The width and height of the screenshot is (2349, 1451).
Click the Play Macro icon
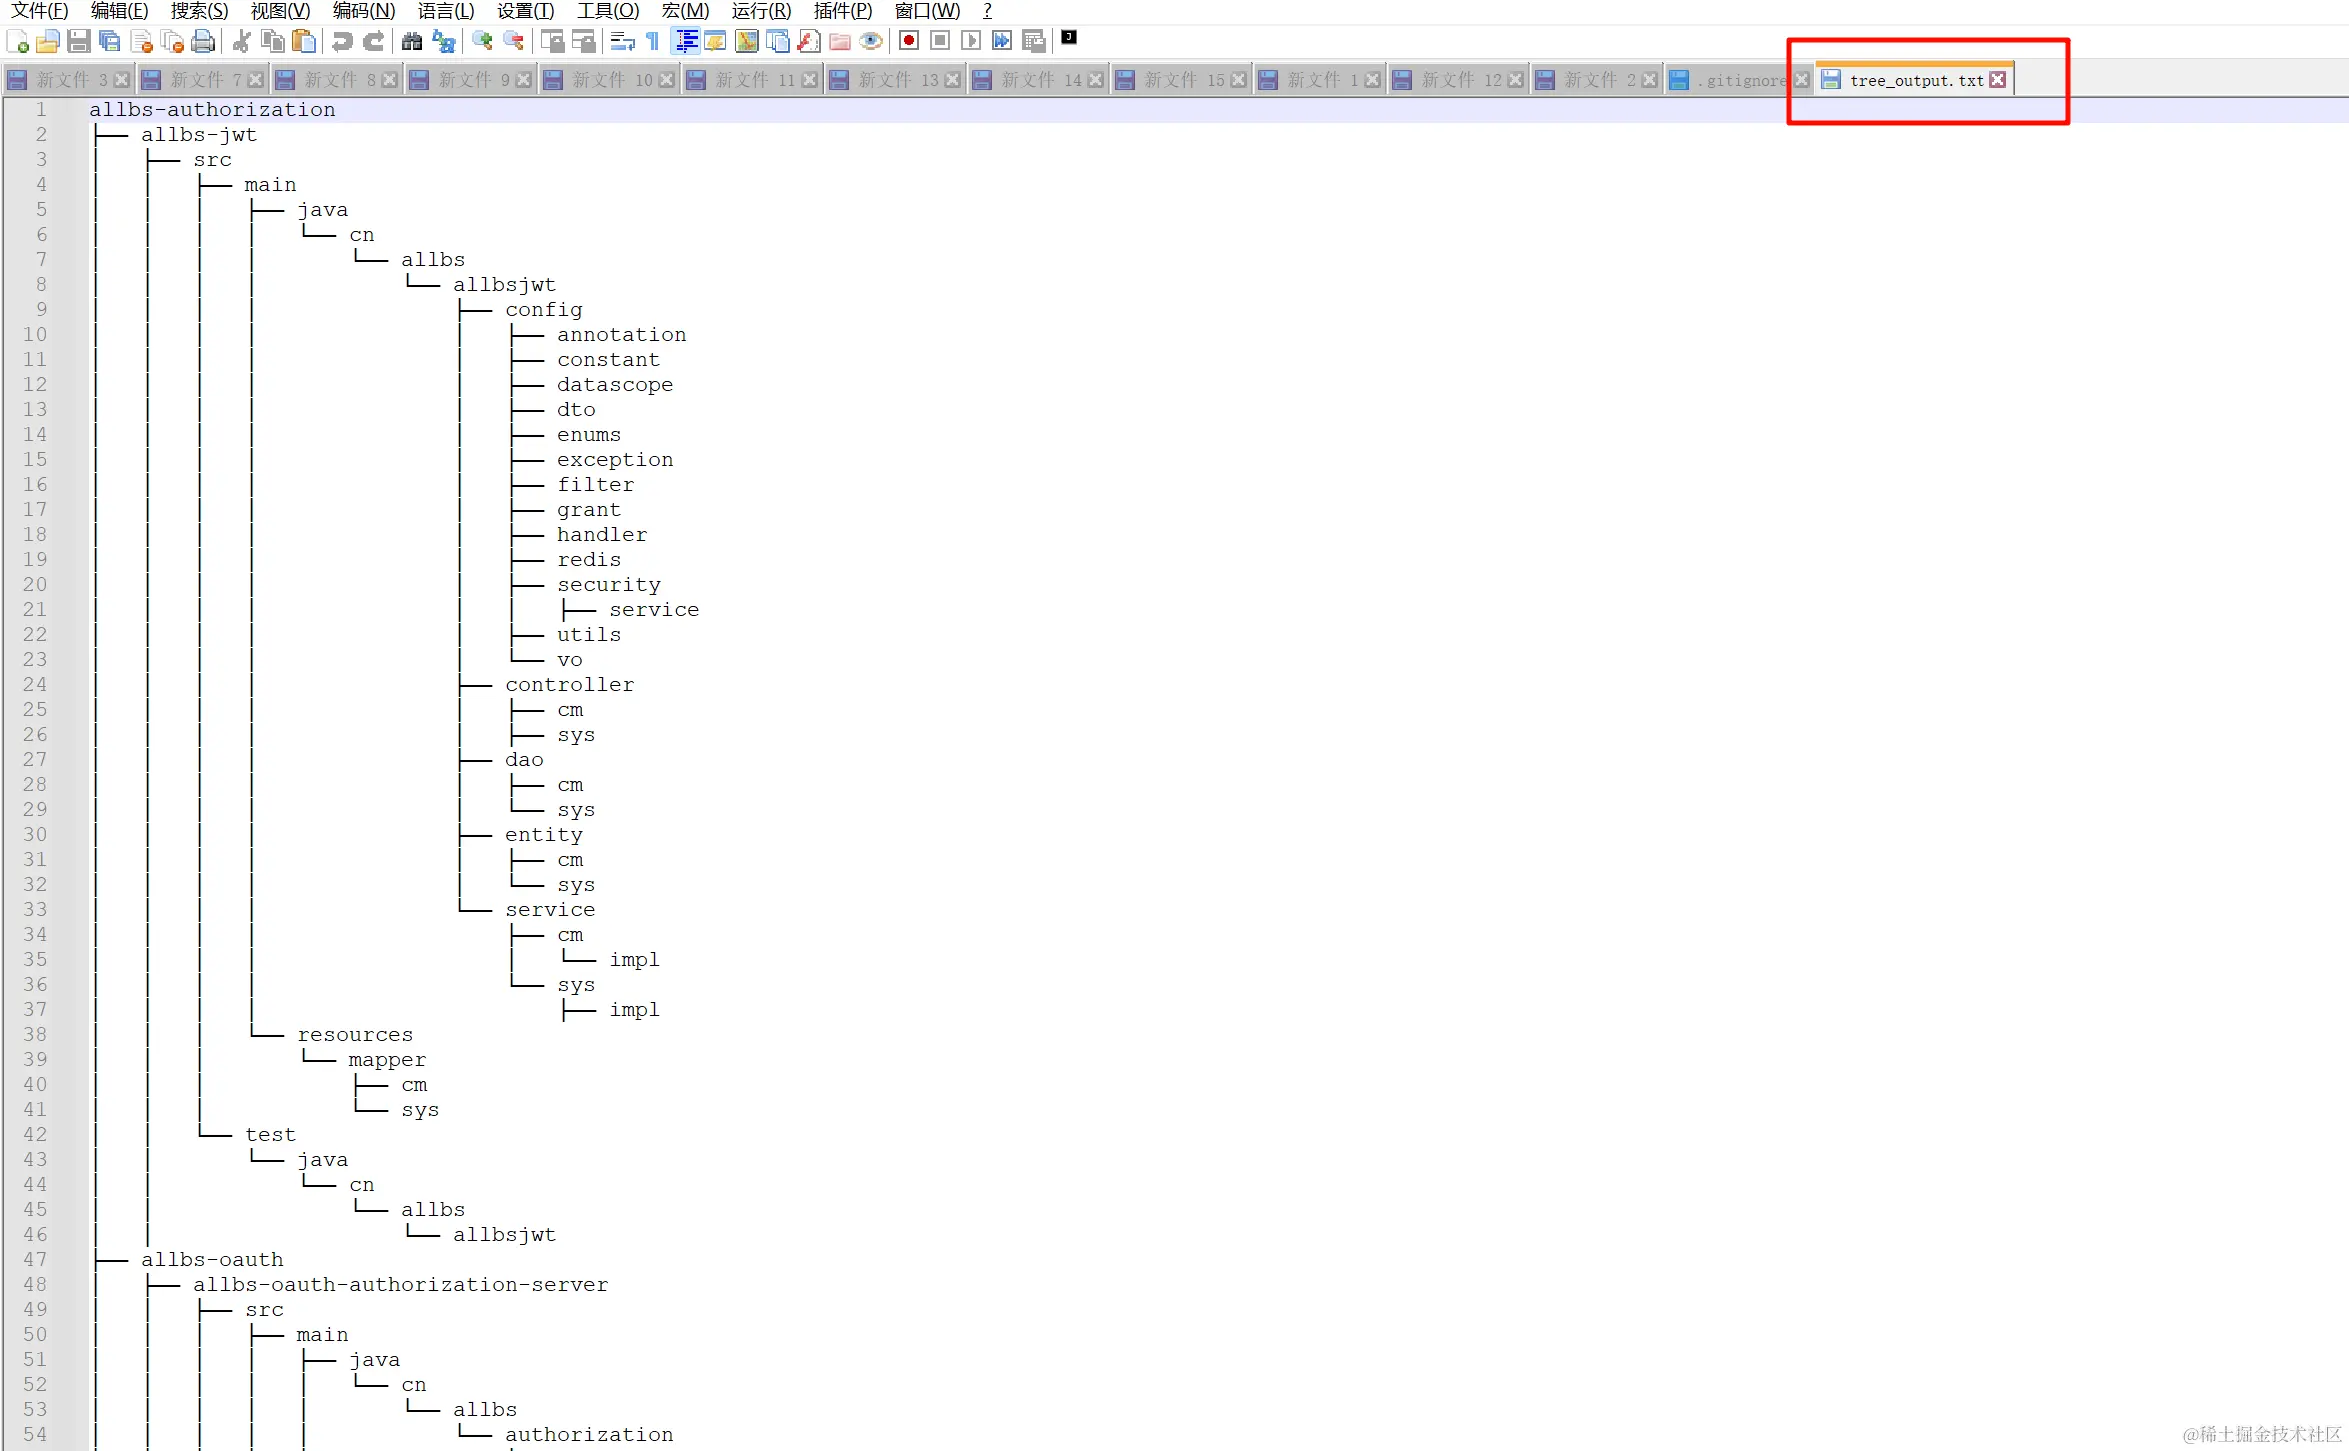970,41
